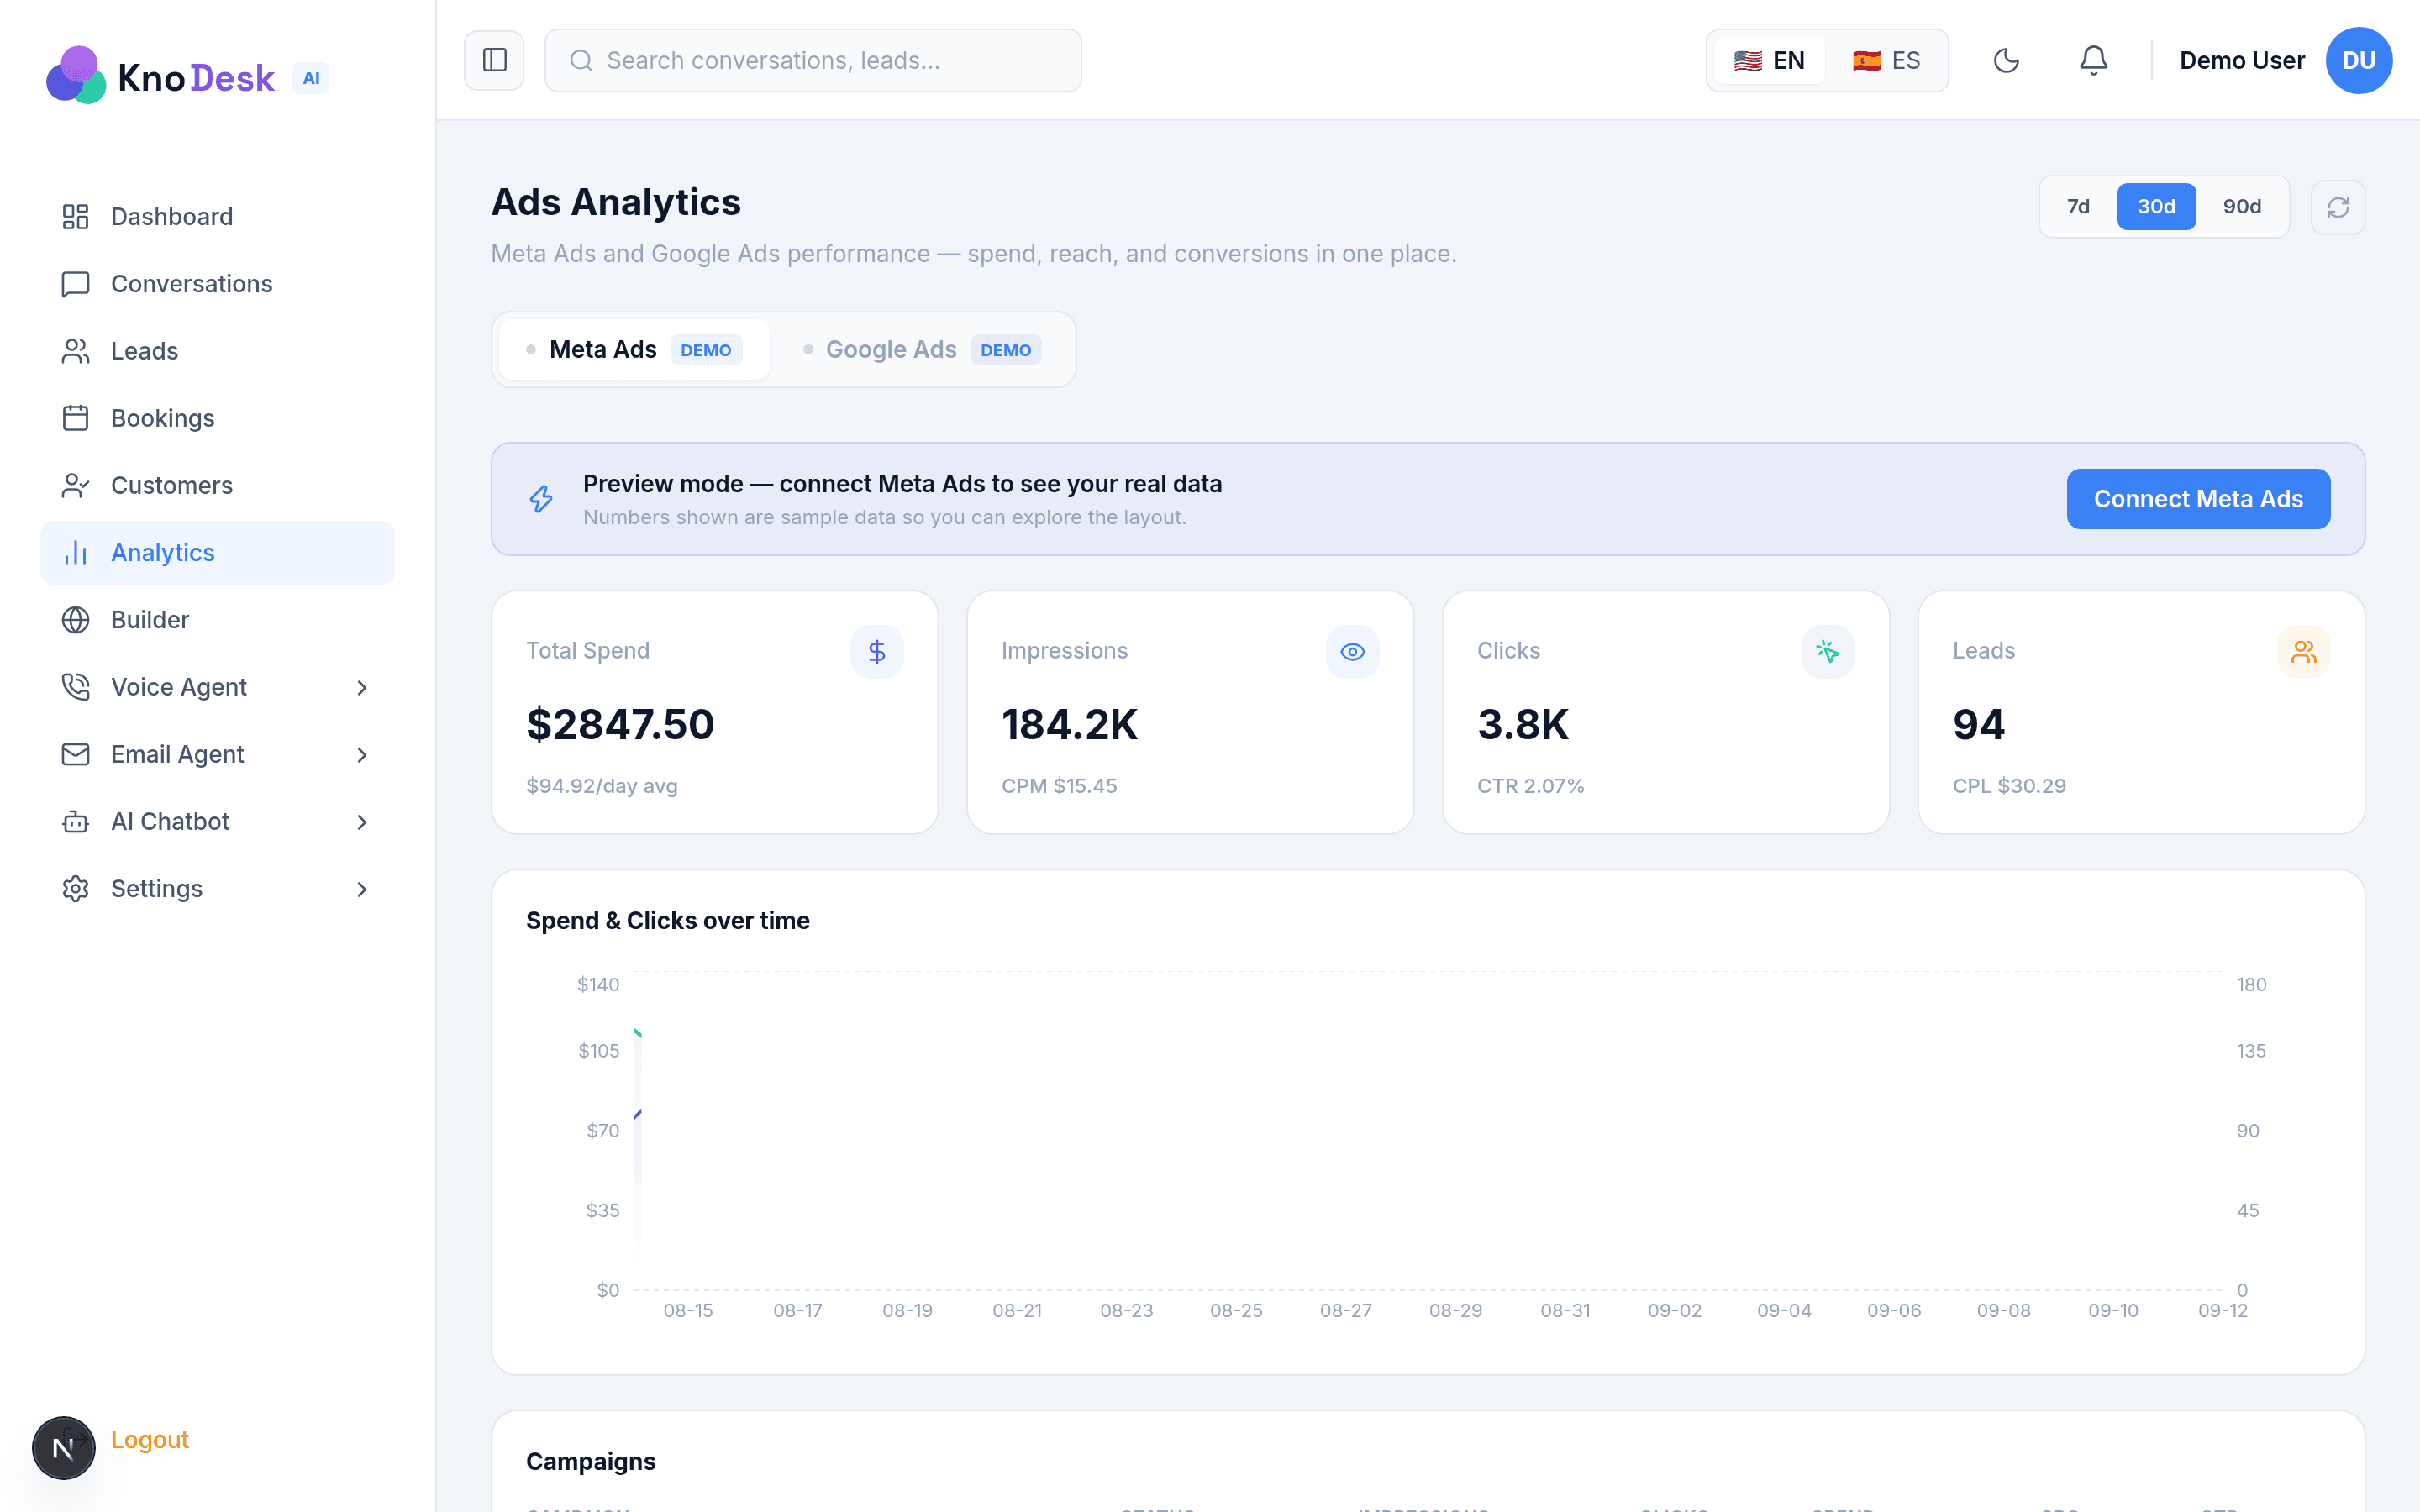Viewport: 2420px width, 1512px height.
Task: Go to Leads in sidebar
Action: (217, 351)
